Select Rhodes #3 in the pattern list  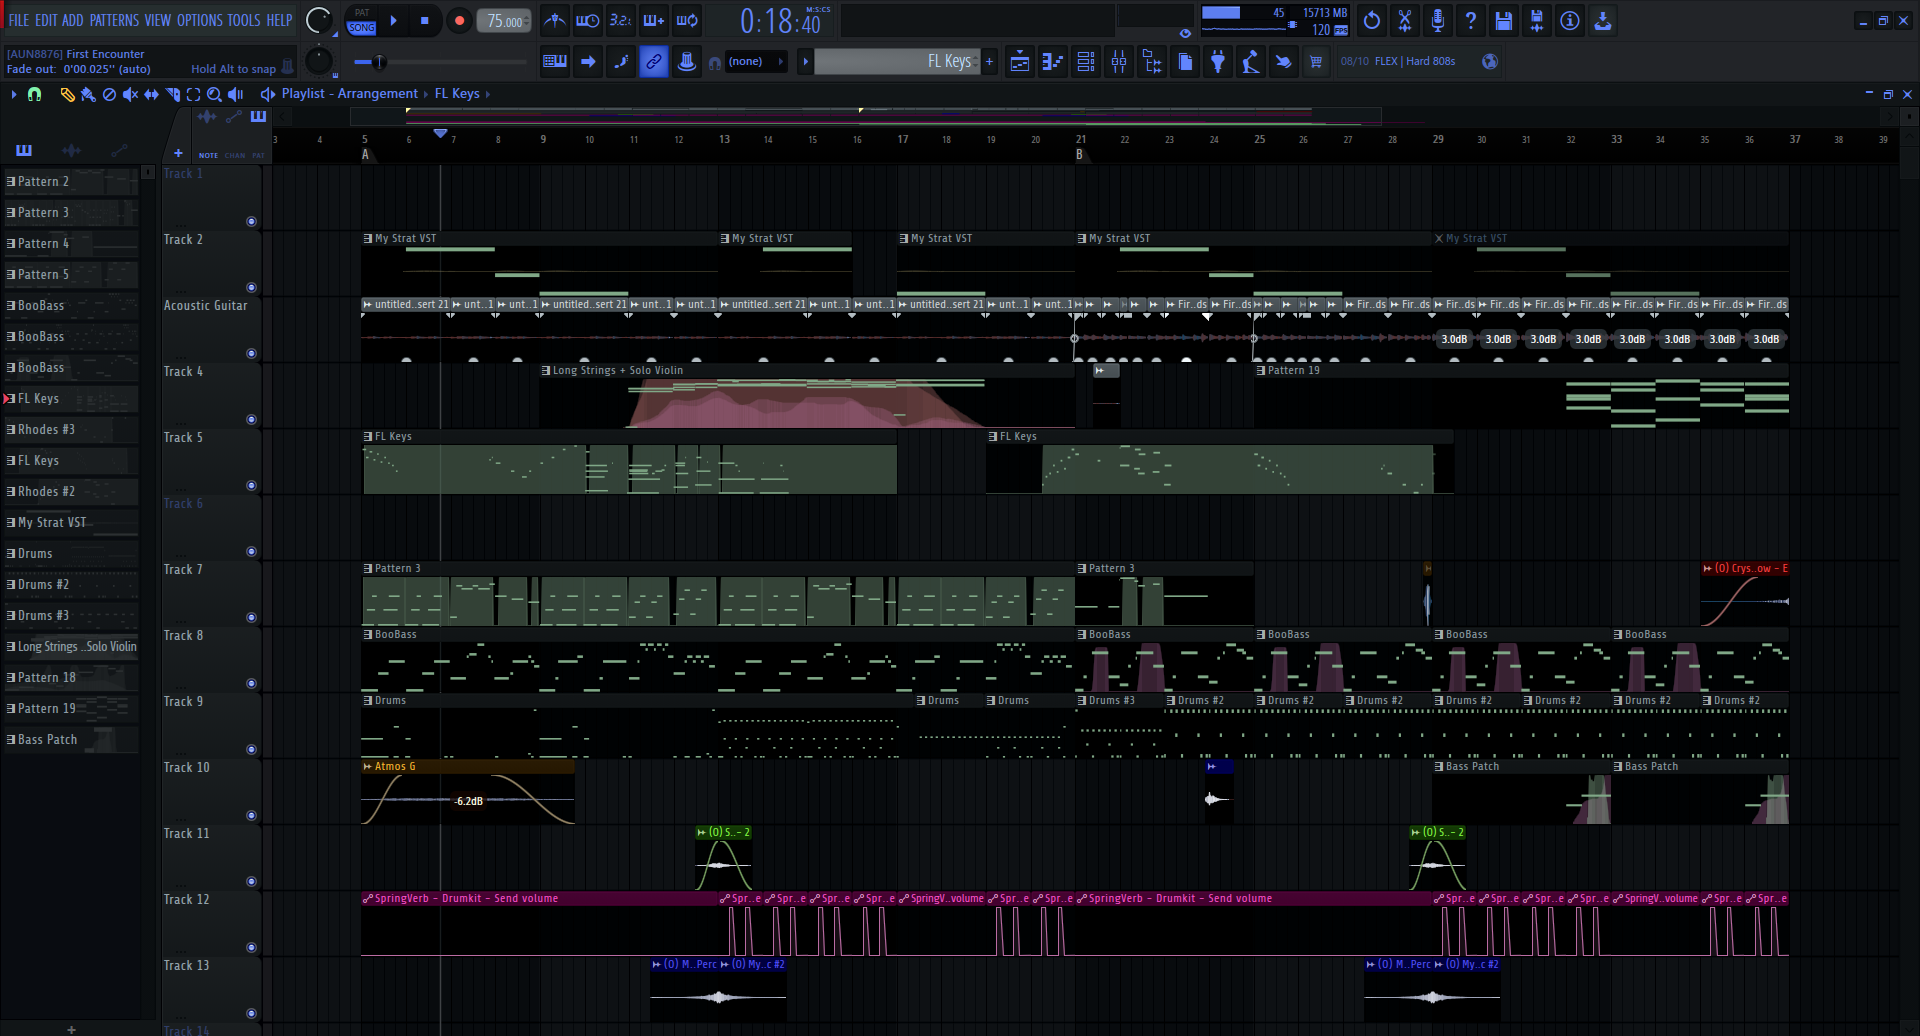[x=70, y=430]
